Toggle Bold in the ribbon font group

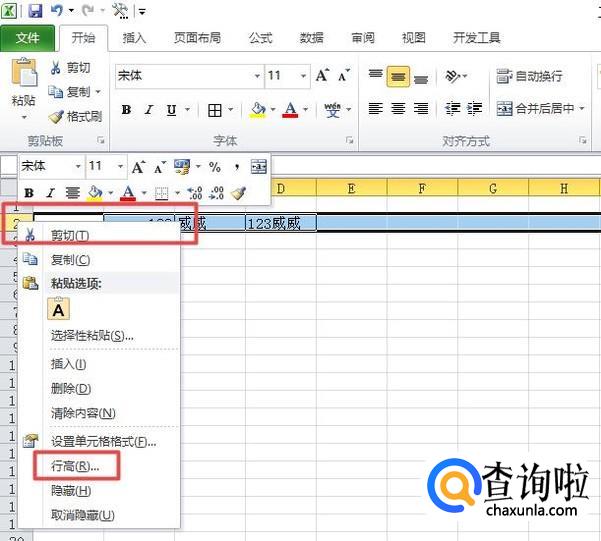126,110
